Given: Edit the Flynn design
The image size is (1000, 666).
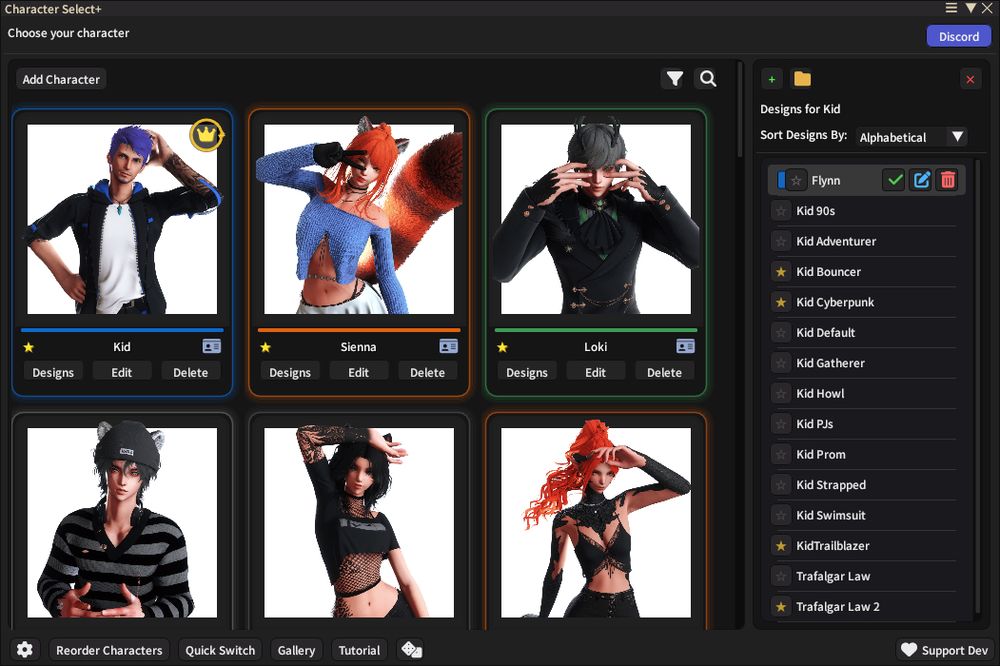Looking at the screenshot, I should (922, 181).
